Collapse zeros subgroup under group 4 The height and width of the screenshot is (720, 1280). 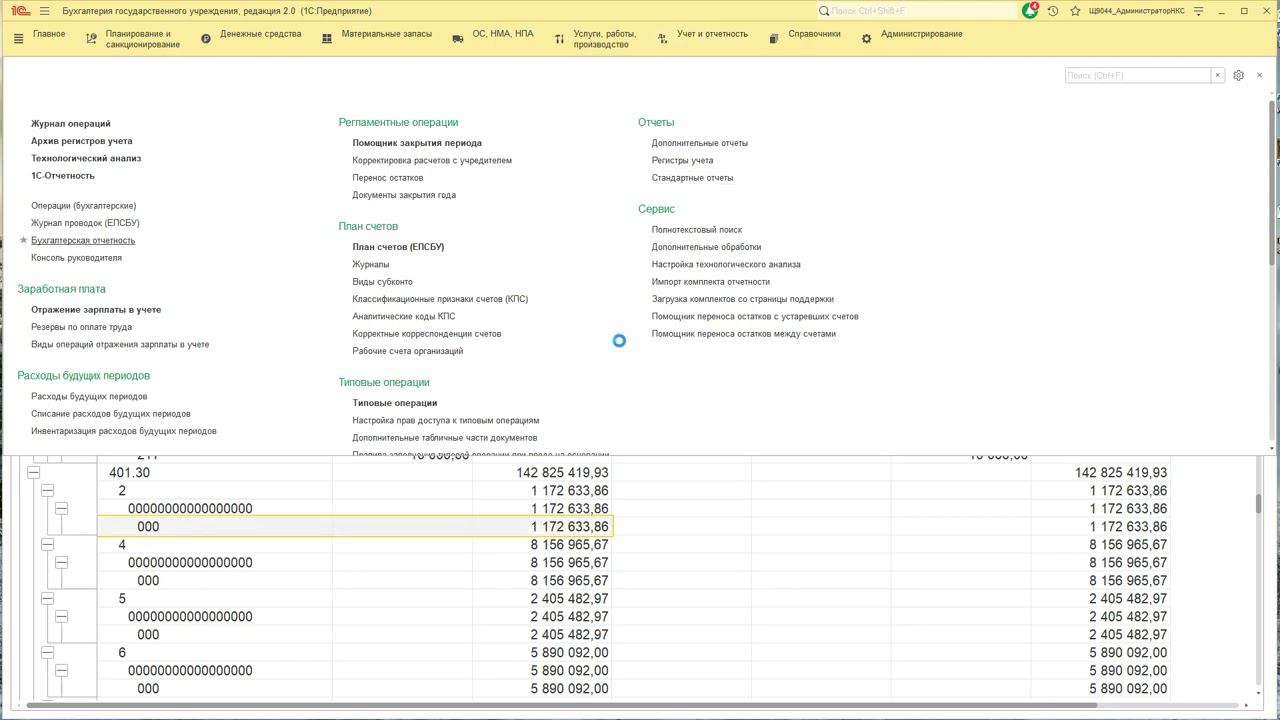tap(61, 563)
